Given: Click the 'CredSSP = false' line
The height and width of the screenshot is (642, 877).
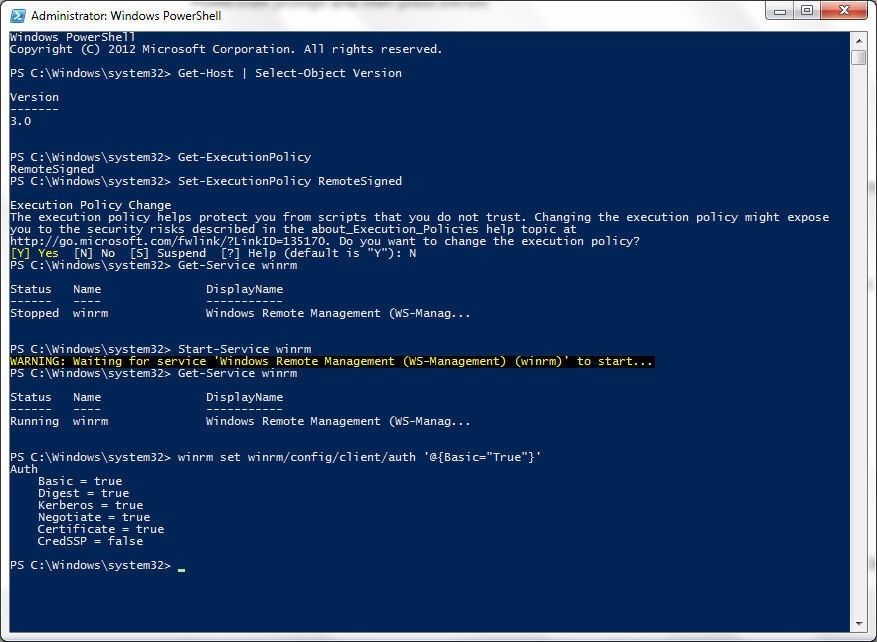Looking at the screenshot, I should [x=90, y=541].
